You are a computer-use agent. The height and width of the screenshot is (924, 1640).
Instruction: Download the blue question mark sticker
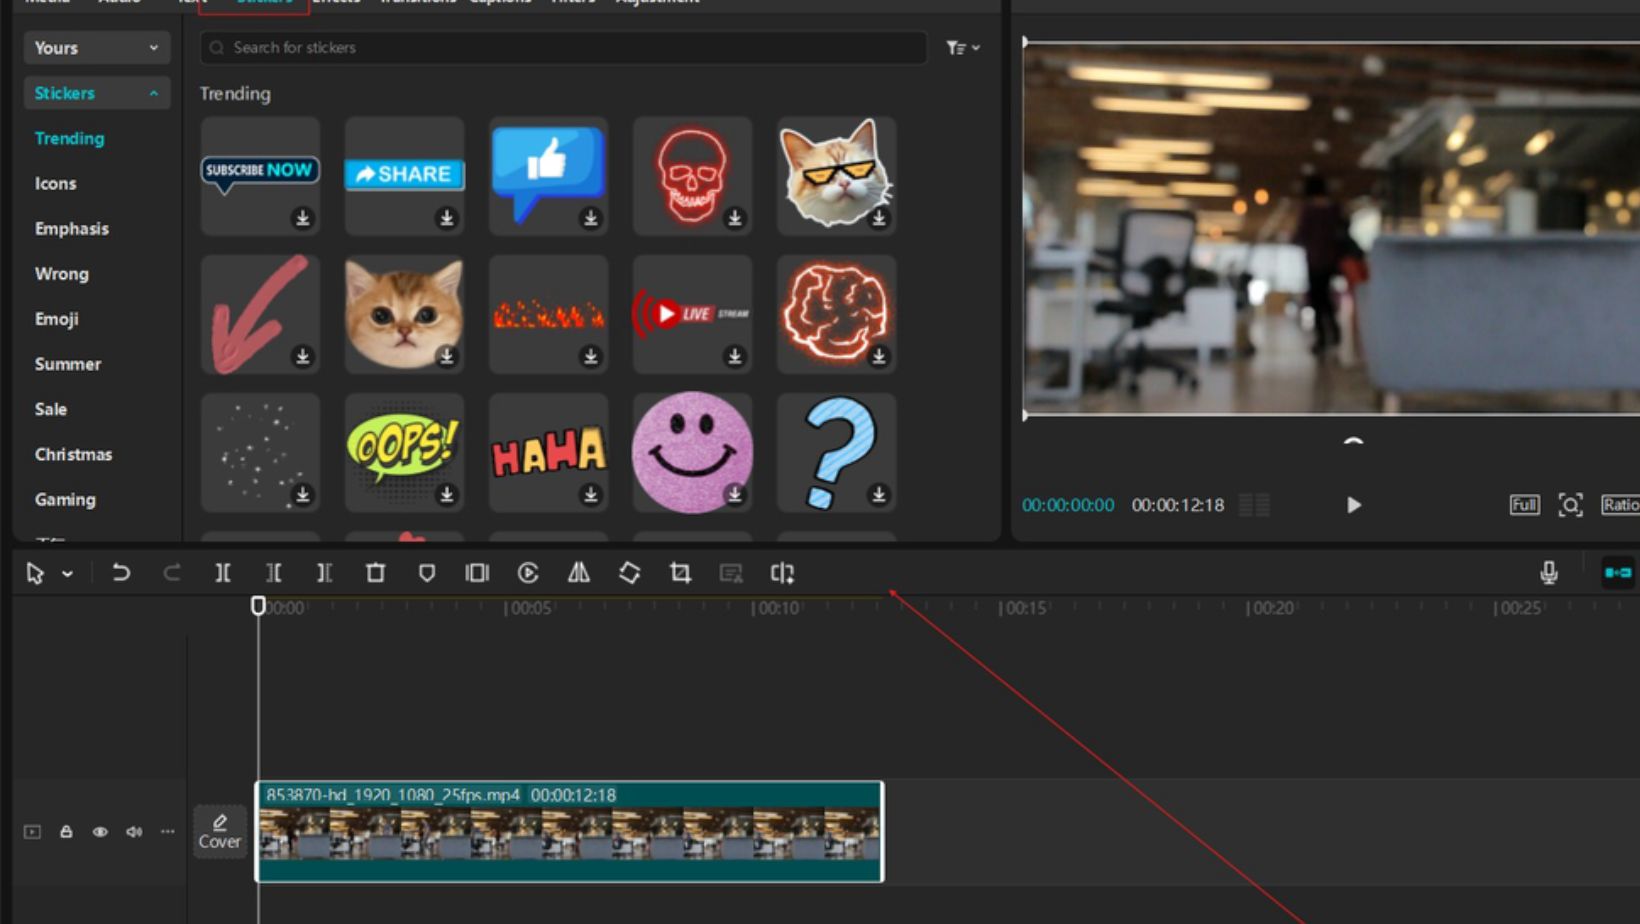(x=878, y=494)
